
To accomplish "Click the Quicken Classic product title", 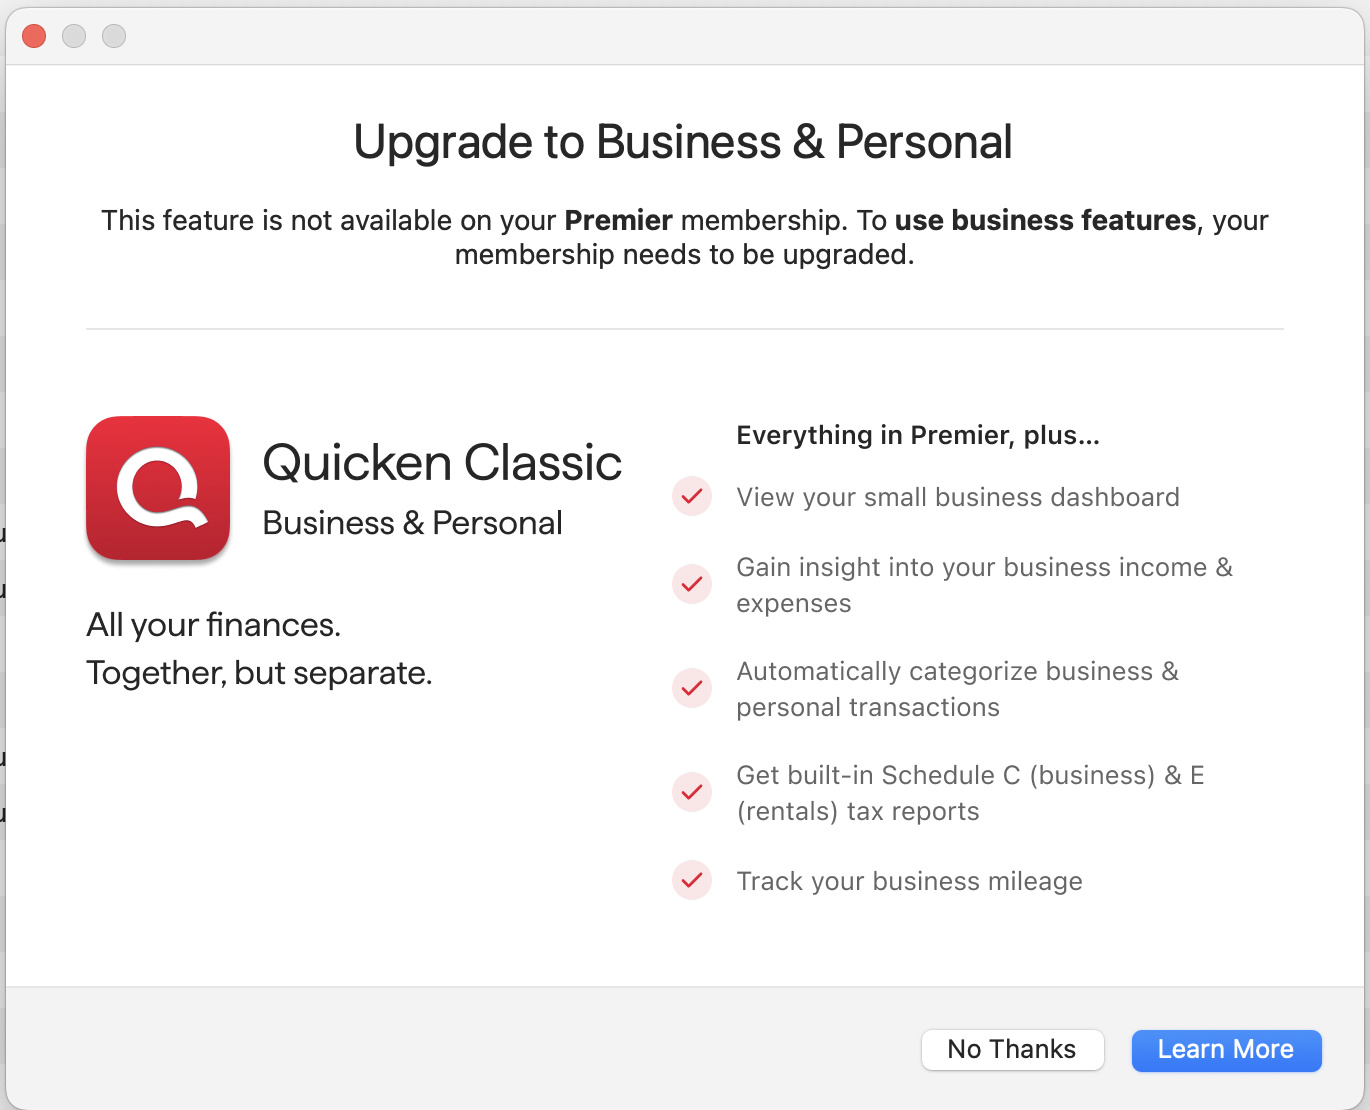I will click(442, 463).
